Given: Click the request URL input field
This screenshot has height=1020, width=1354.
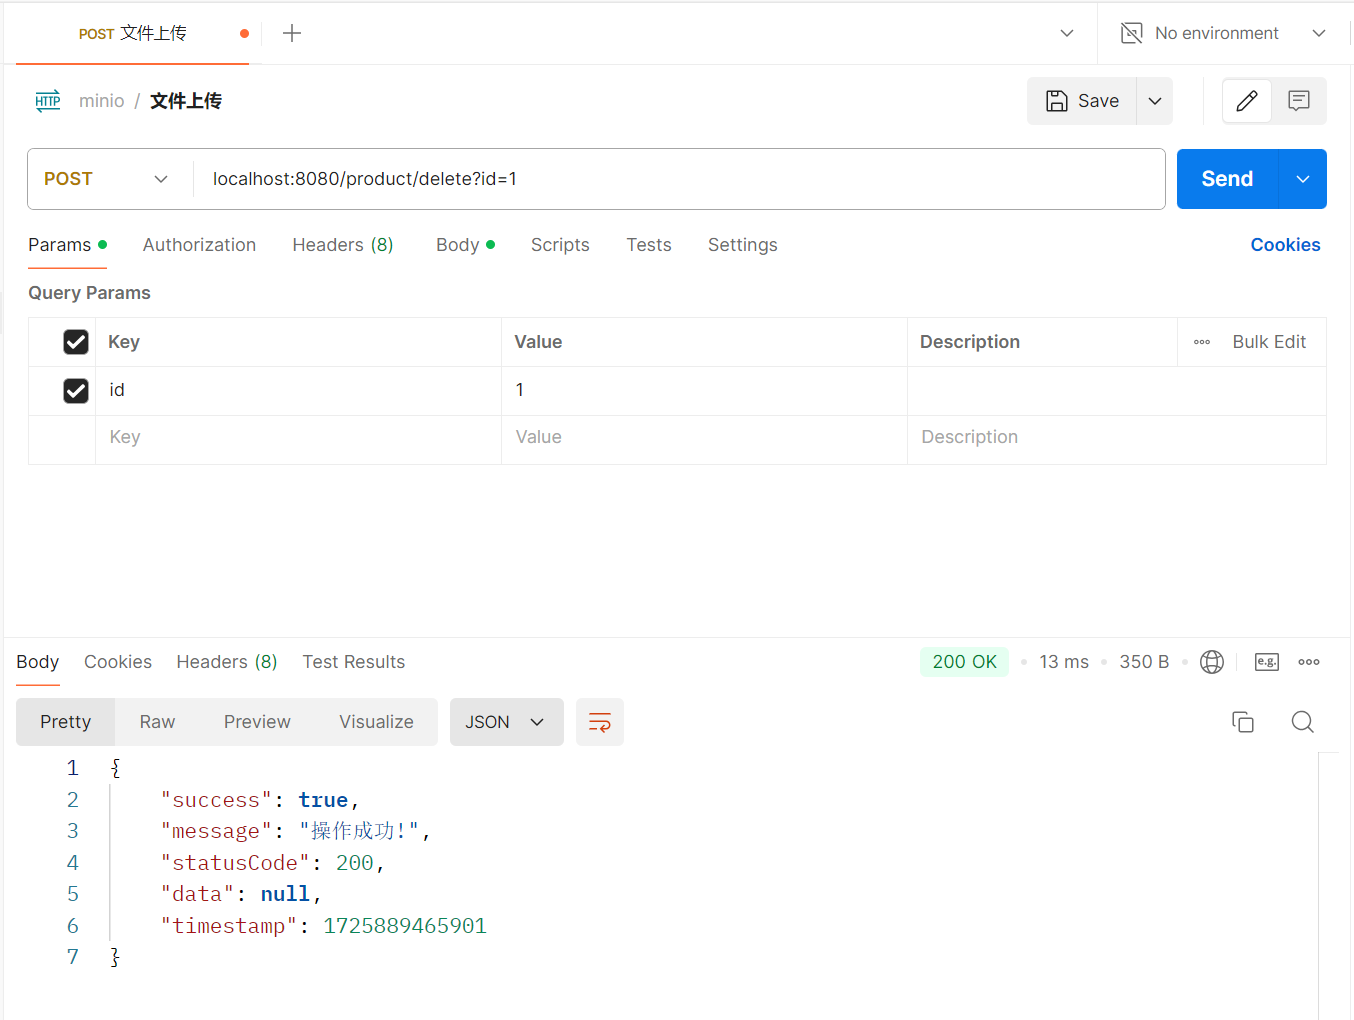Looking at the screenshot, I should [678, 179].
